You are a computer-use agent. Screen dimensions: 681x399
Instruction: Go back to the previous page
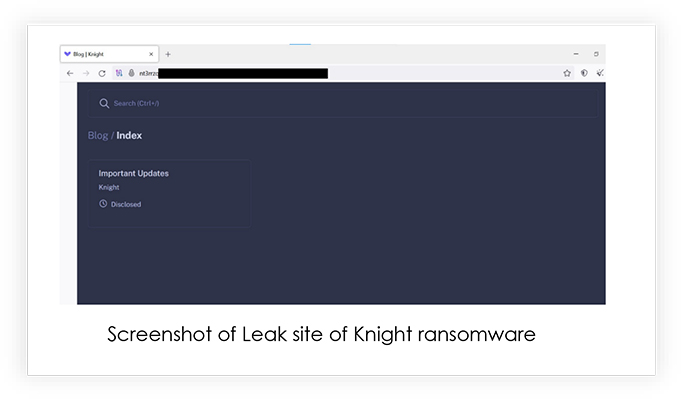coord(70,73)
